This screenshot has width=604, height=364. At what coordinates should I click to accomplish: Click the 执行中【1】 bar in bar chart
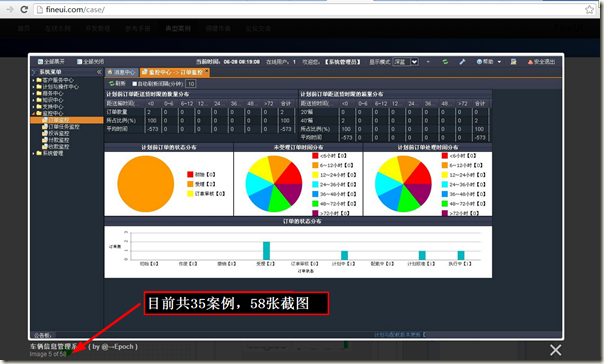[461, 255]
